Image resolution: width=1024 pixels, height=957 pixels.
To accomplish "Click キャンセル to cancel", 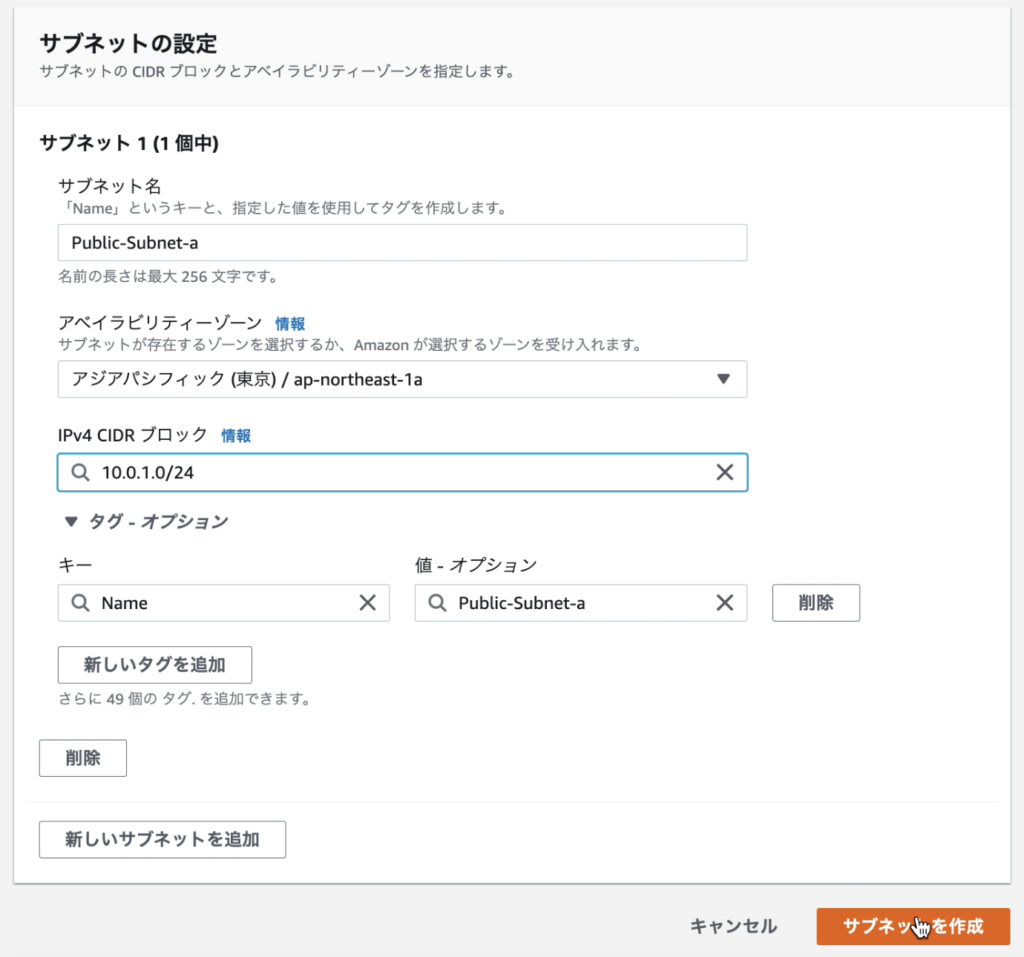I will point(733,926).
